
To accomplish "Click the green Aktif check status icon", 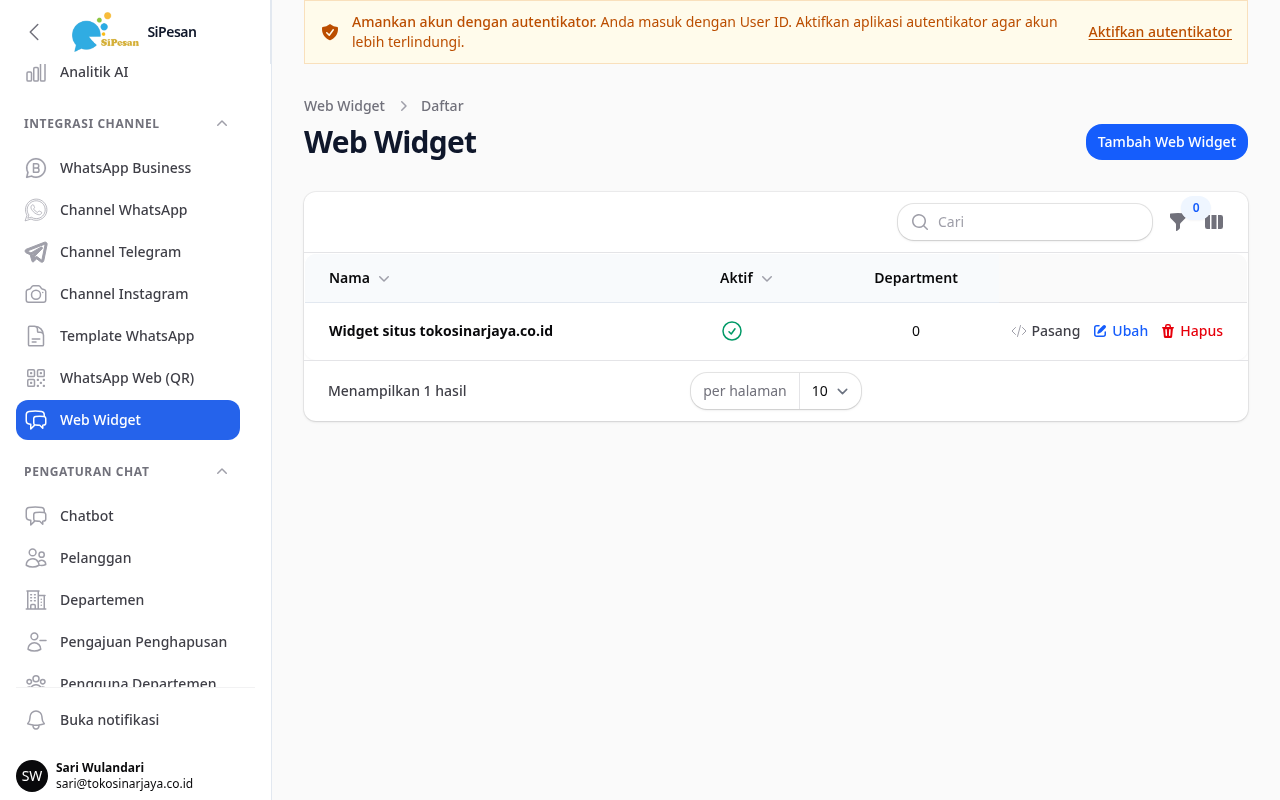I will pos(732,331).
